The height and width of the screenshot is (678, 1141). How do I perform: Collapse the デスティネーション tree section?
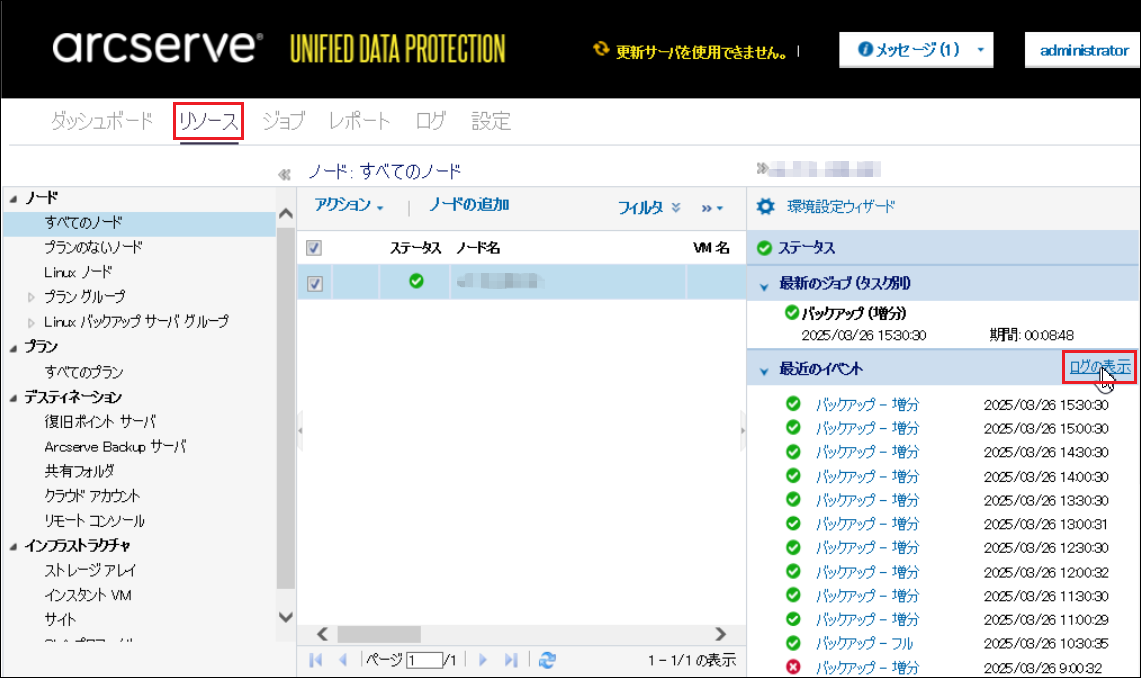point(13,398)
